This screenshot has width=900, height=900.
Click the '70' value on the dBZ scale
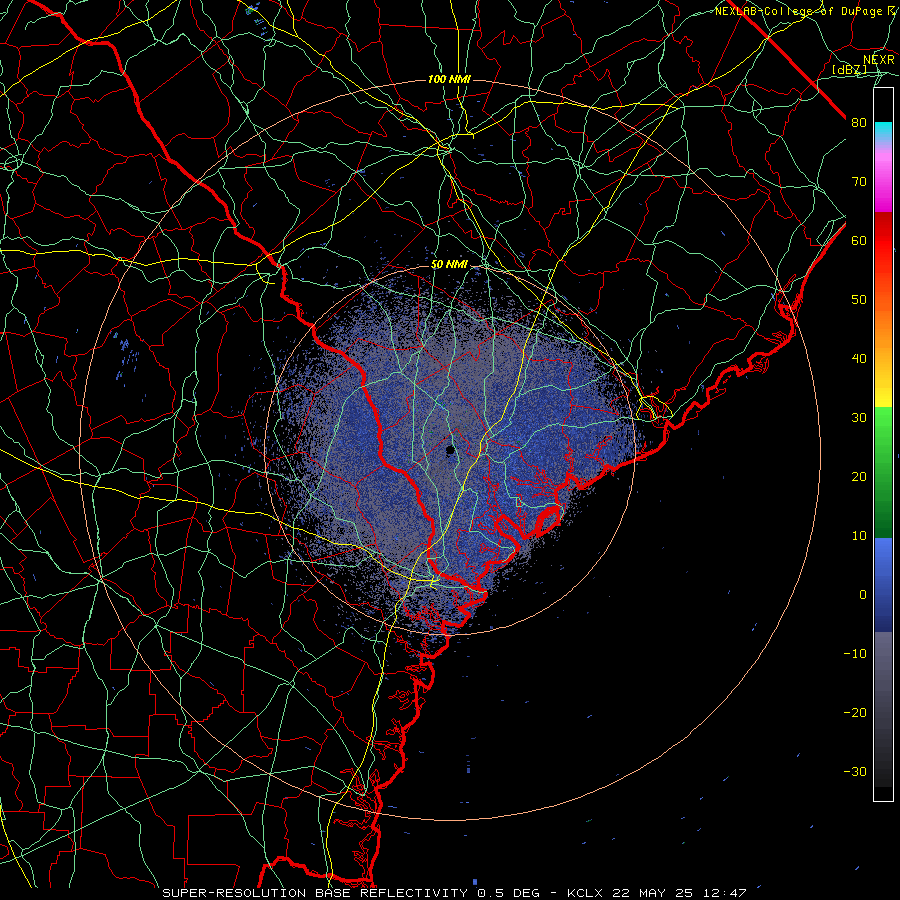coord(859,181)
